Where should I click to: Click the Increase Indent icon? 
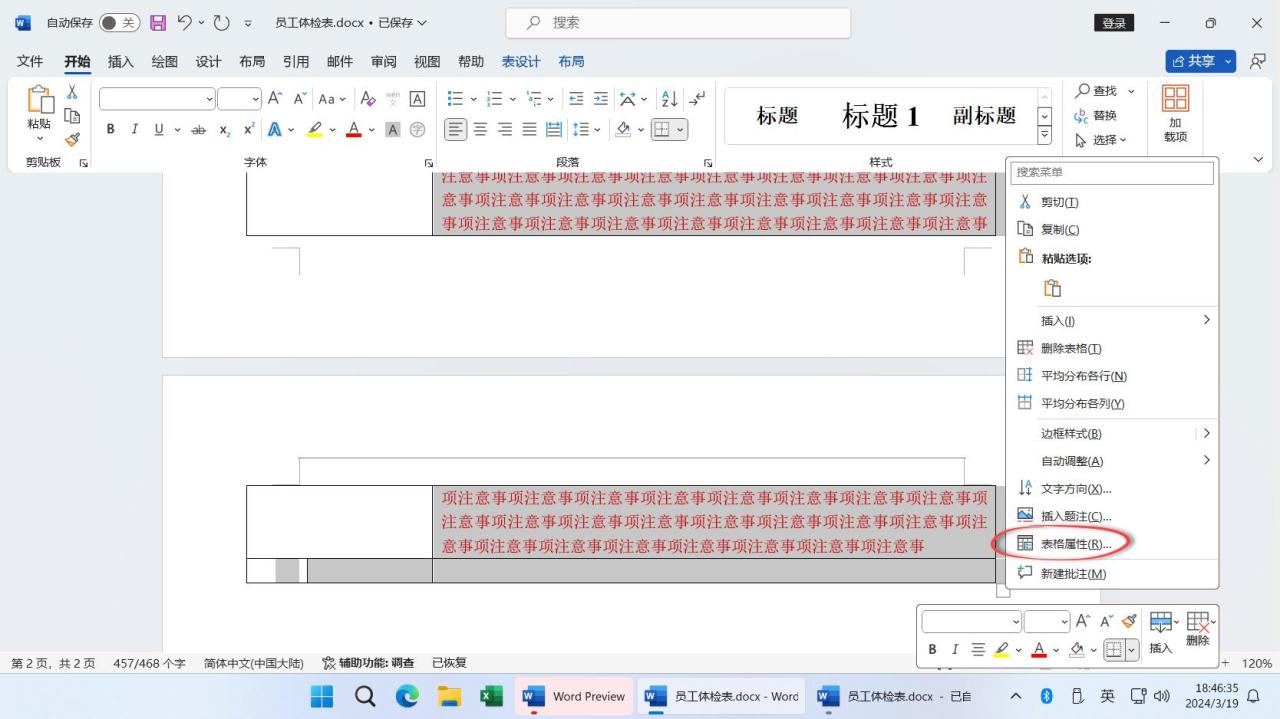click(599, 98)
